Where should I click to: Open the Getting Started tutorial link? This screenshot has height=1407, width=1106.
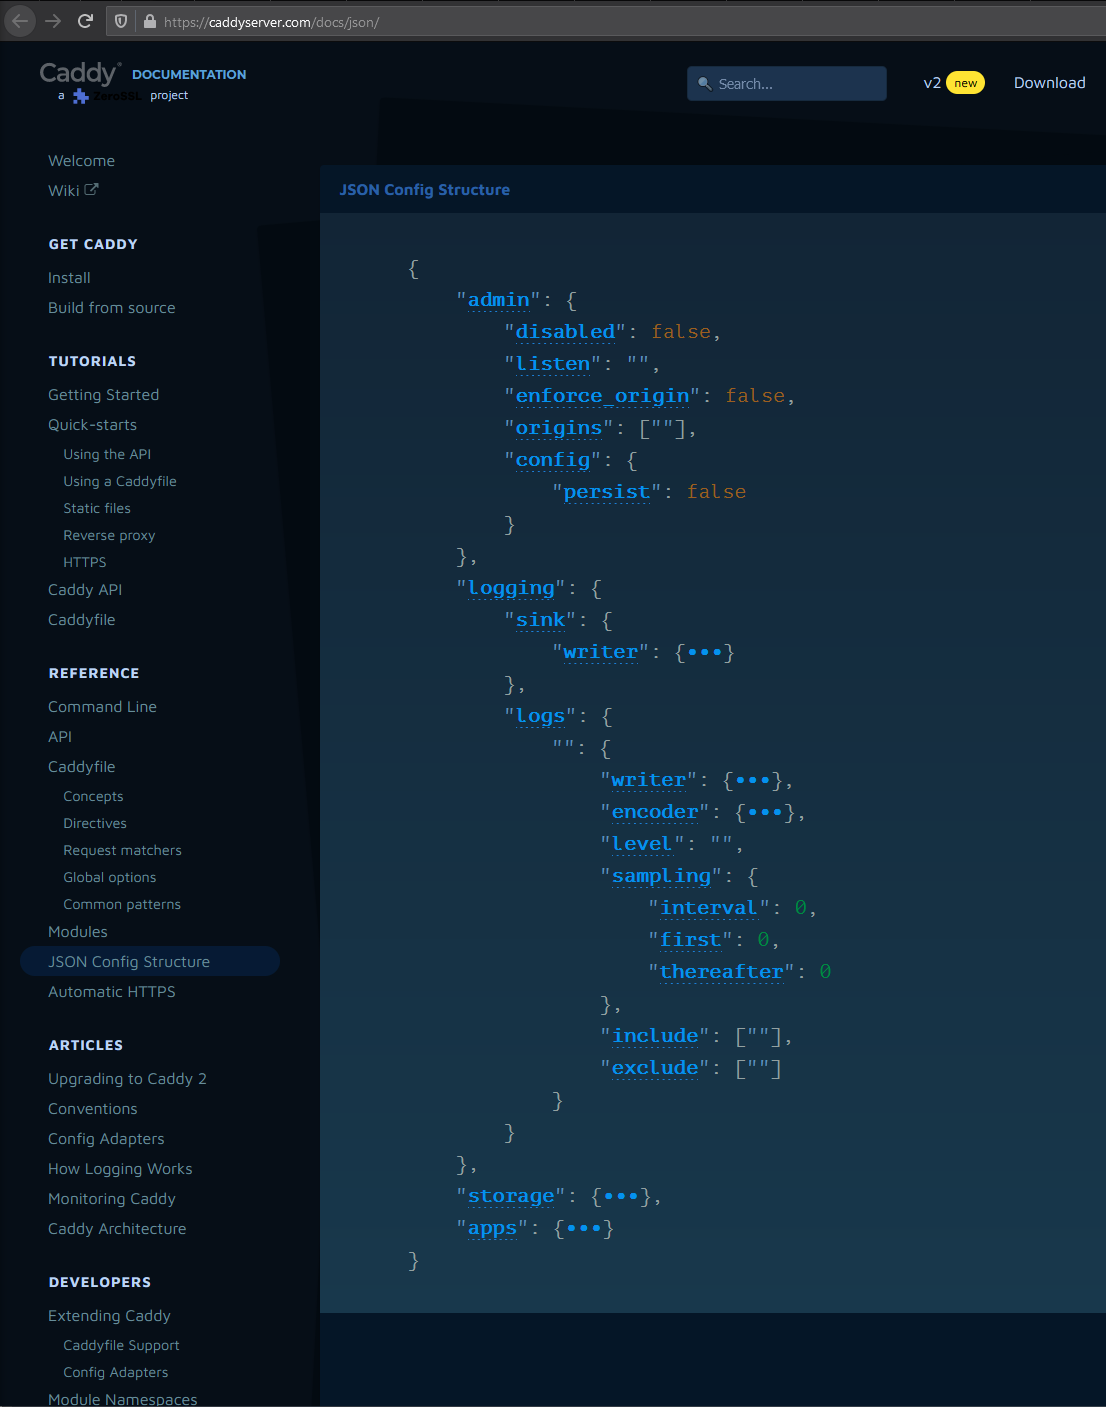[x=103, y=394]
